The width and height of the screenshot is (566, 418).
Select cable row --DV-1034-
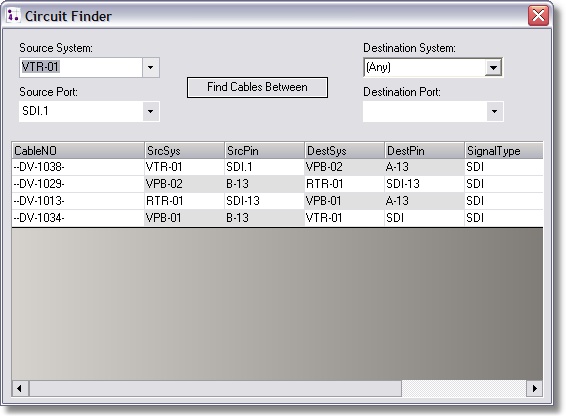(x=277, y=218)
